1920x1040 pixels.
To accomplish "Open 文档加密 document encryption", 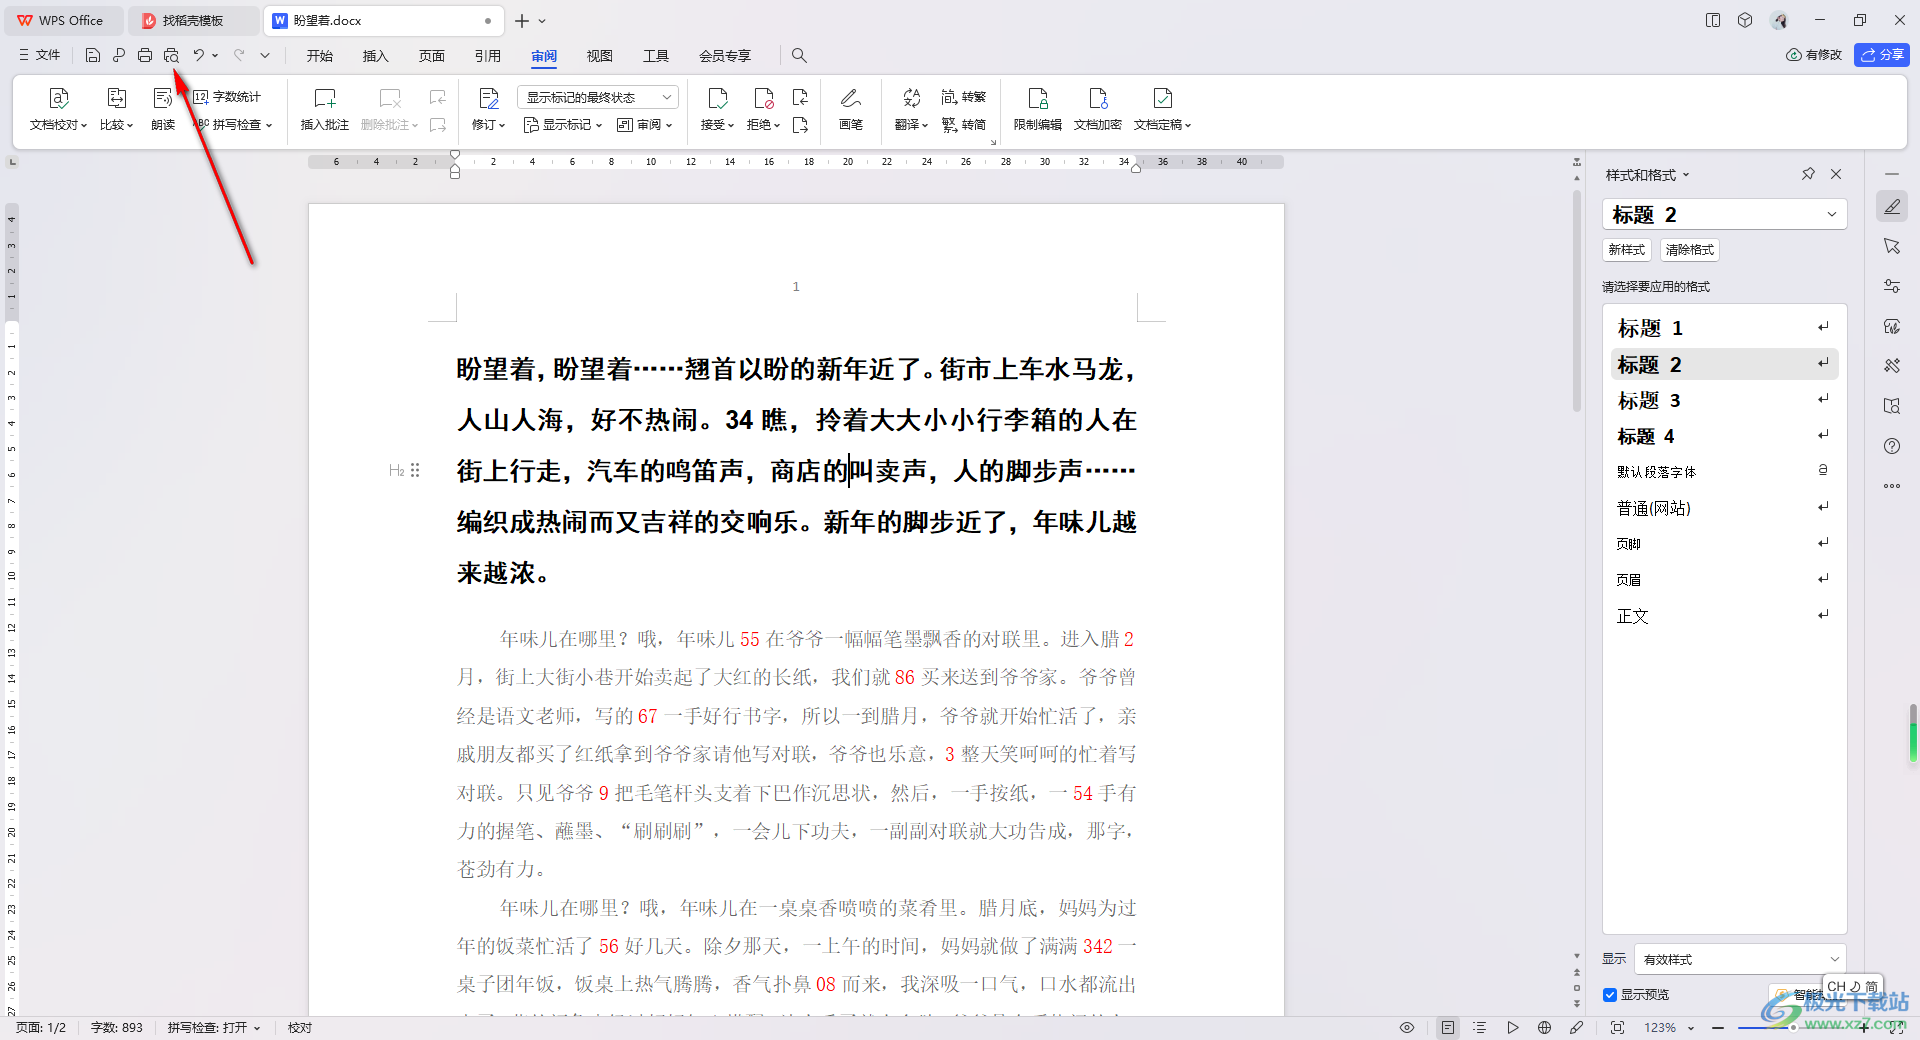I will [x=1098, y=109].
